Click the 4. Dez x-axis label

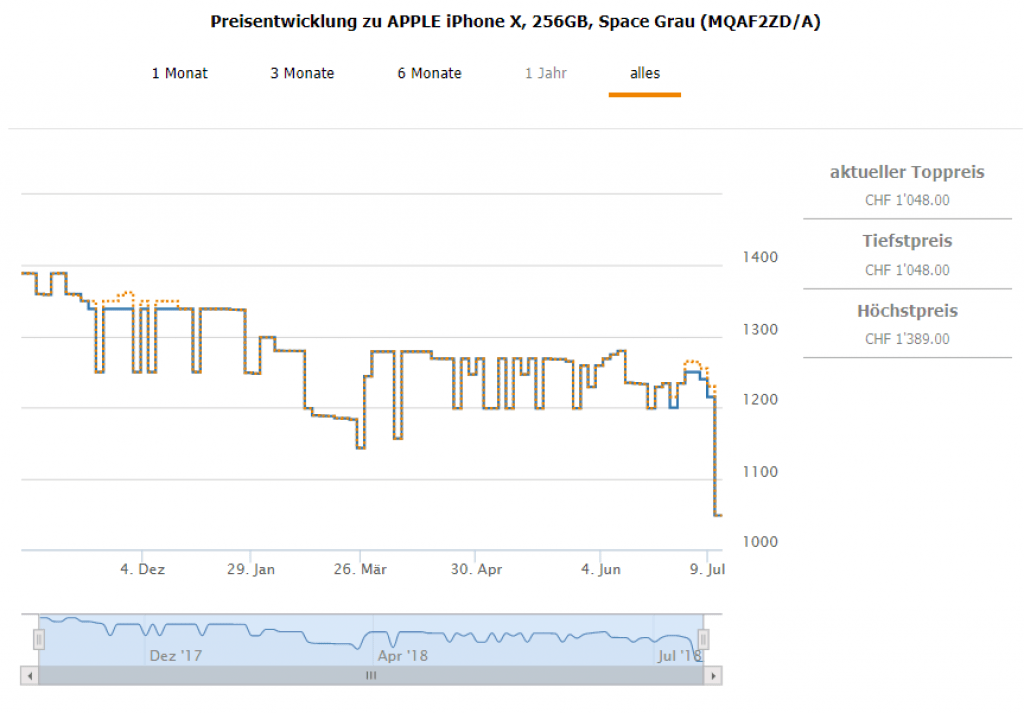coord(143,569)
